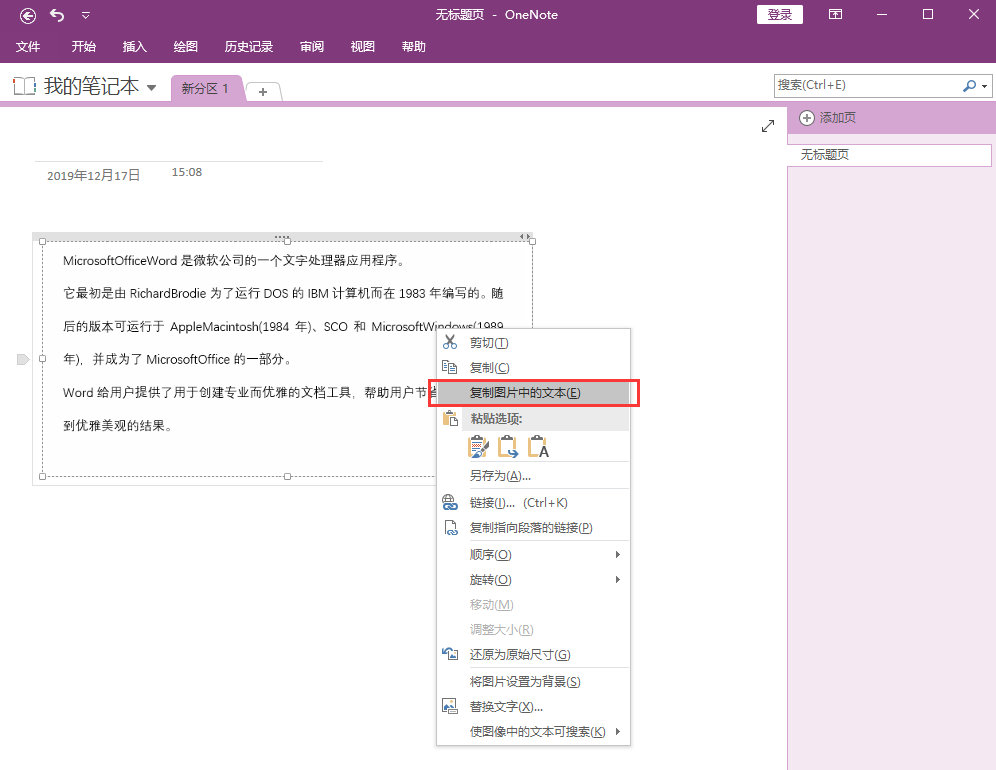Expand 使图像中的文本可搜索(K) submenu
Image resolution: width=996 pixels, height=770 pixels.
pyautogui.click(x=534, y=732)
